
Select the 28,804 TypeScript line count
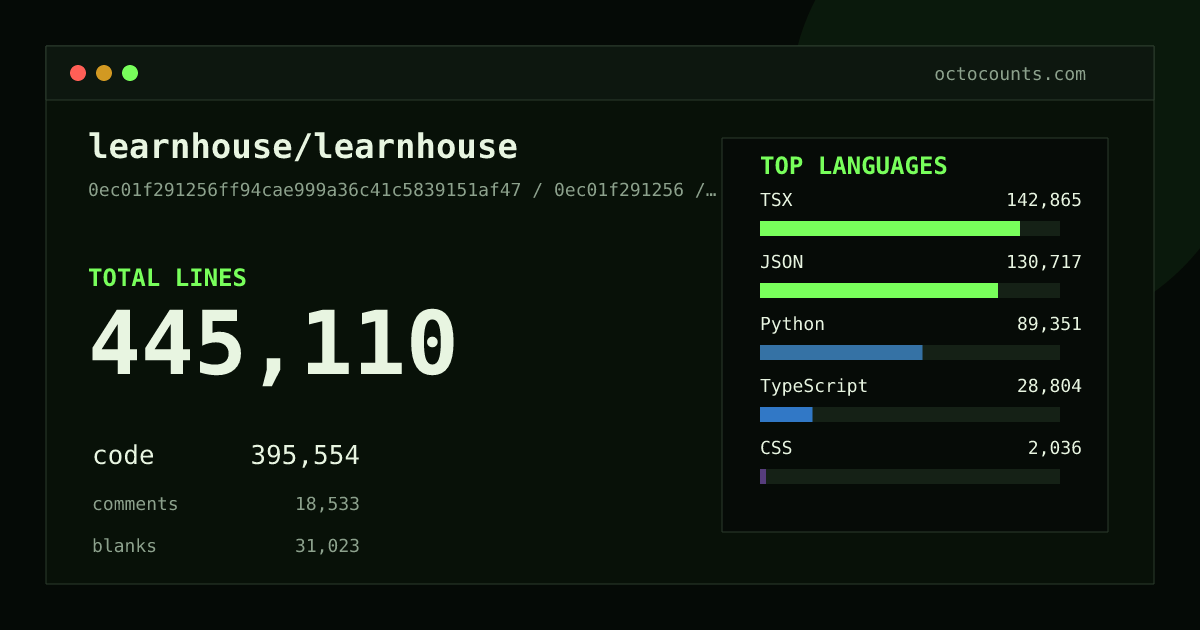click(x=1049, y=386)
